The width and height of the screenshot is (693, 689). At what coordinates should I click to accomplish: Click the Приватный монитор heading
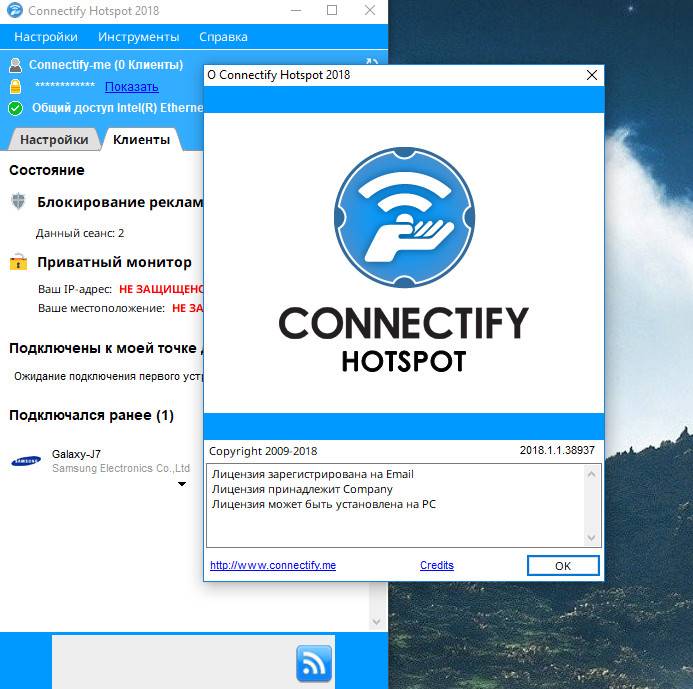[x=114, y=262]
